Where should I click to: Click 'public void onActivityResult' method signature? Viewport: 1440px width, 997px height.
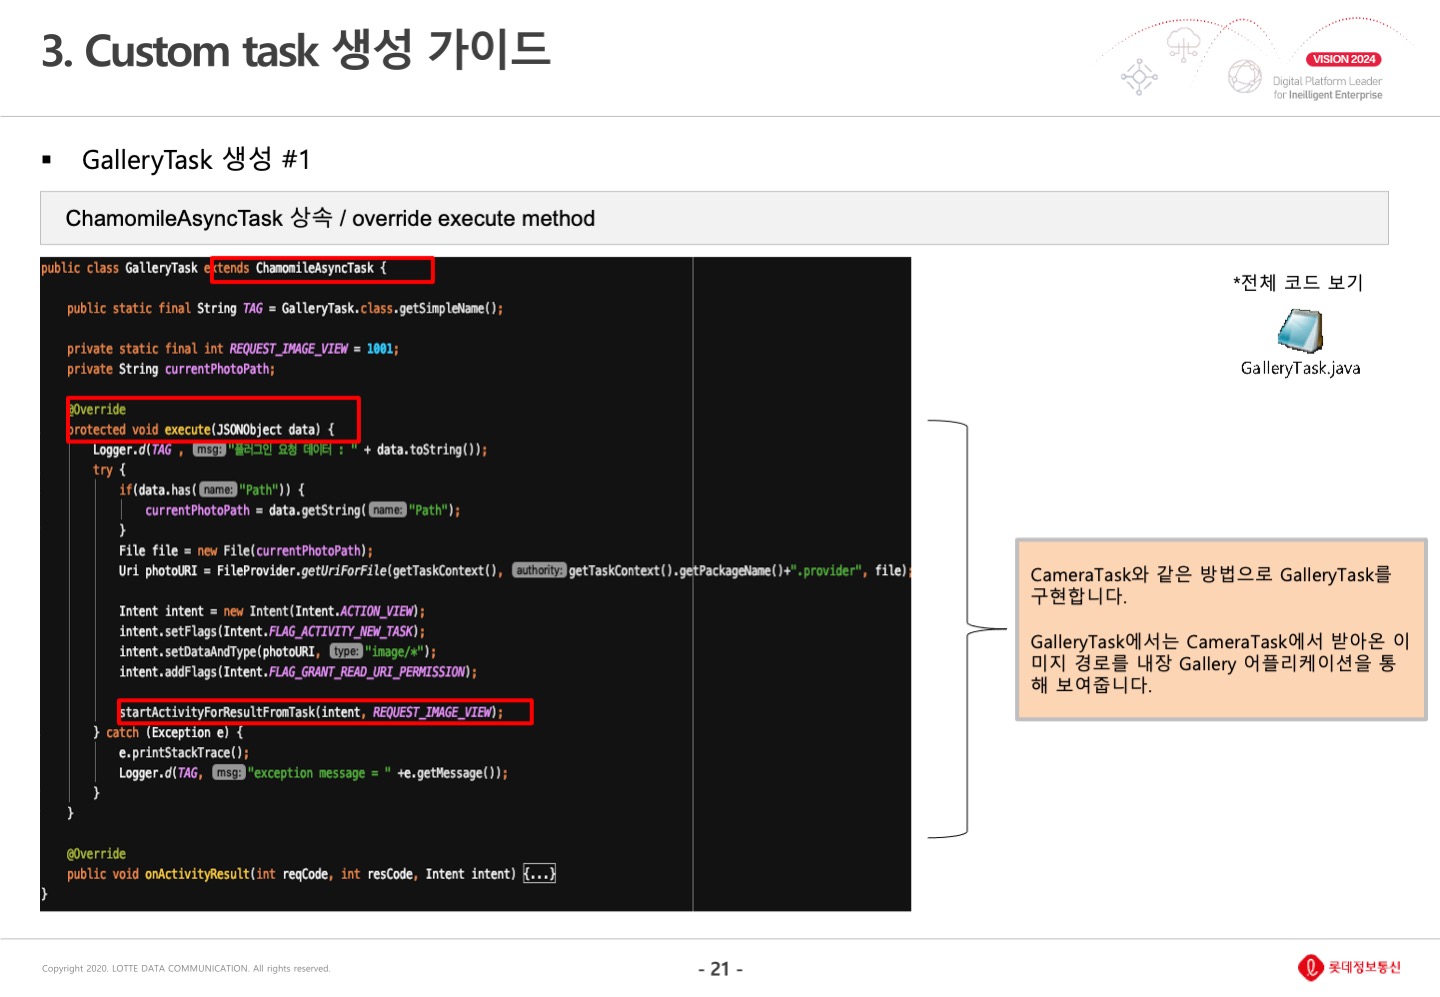point(291,874)
